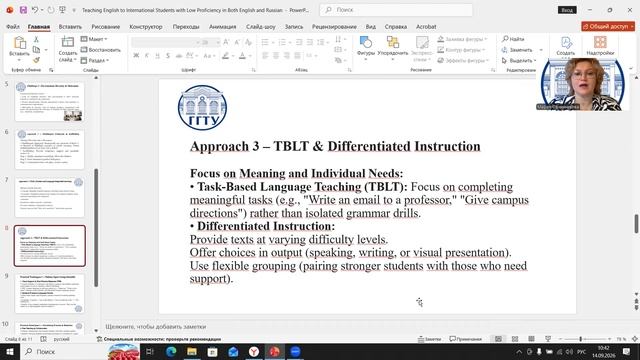
Task: Open Font dialog launcher in Шрифт group
Action: coord(253,70)
